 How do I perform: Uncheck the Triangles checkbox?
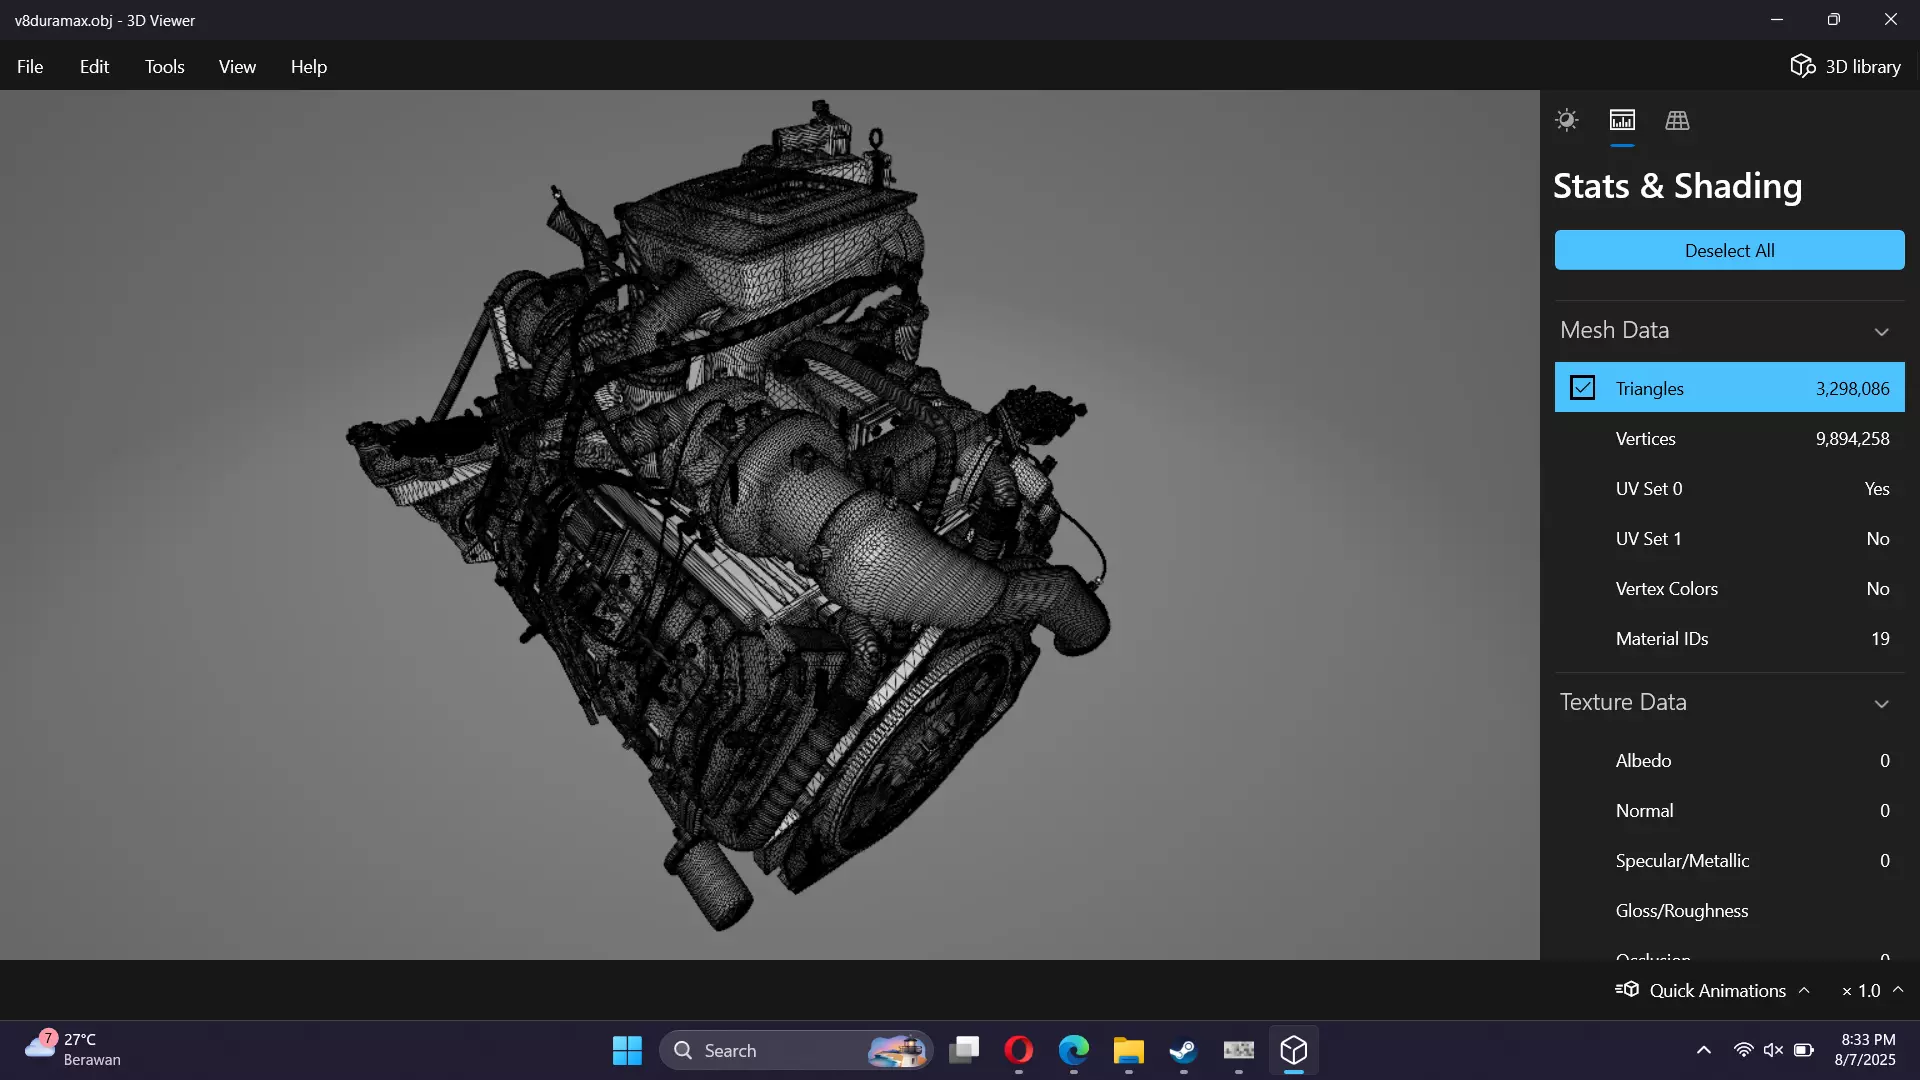point(1582,388)
